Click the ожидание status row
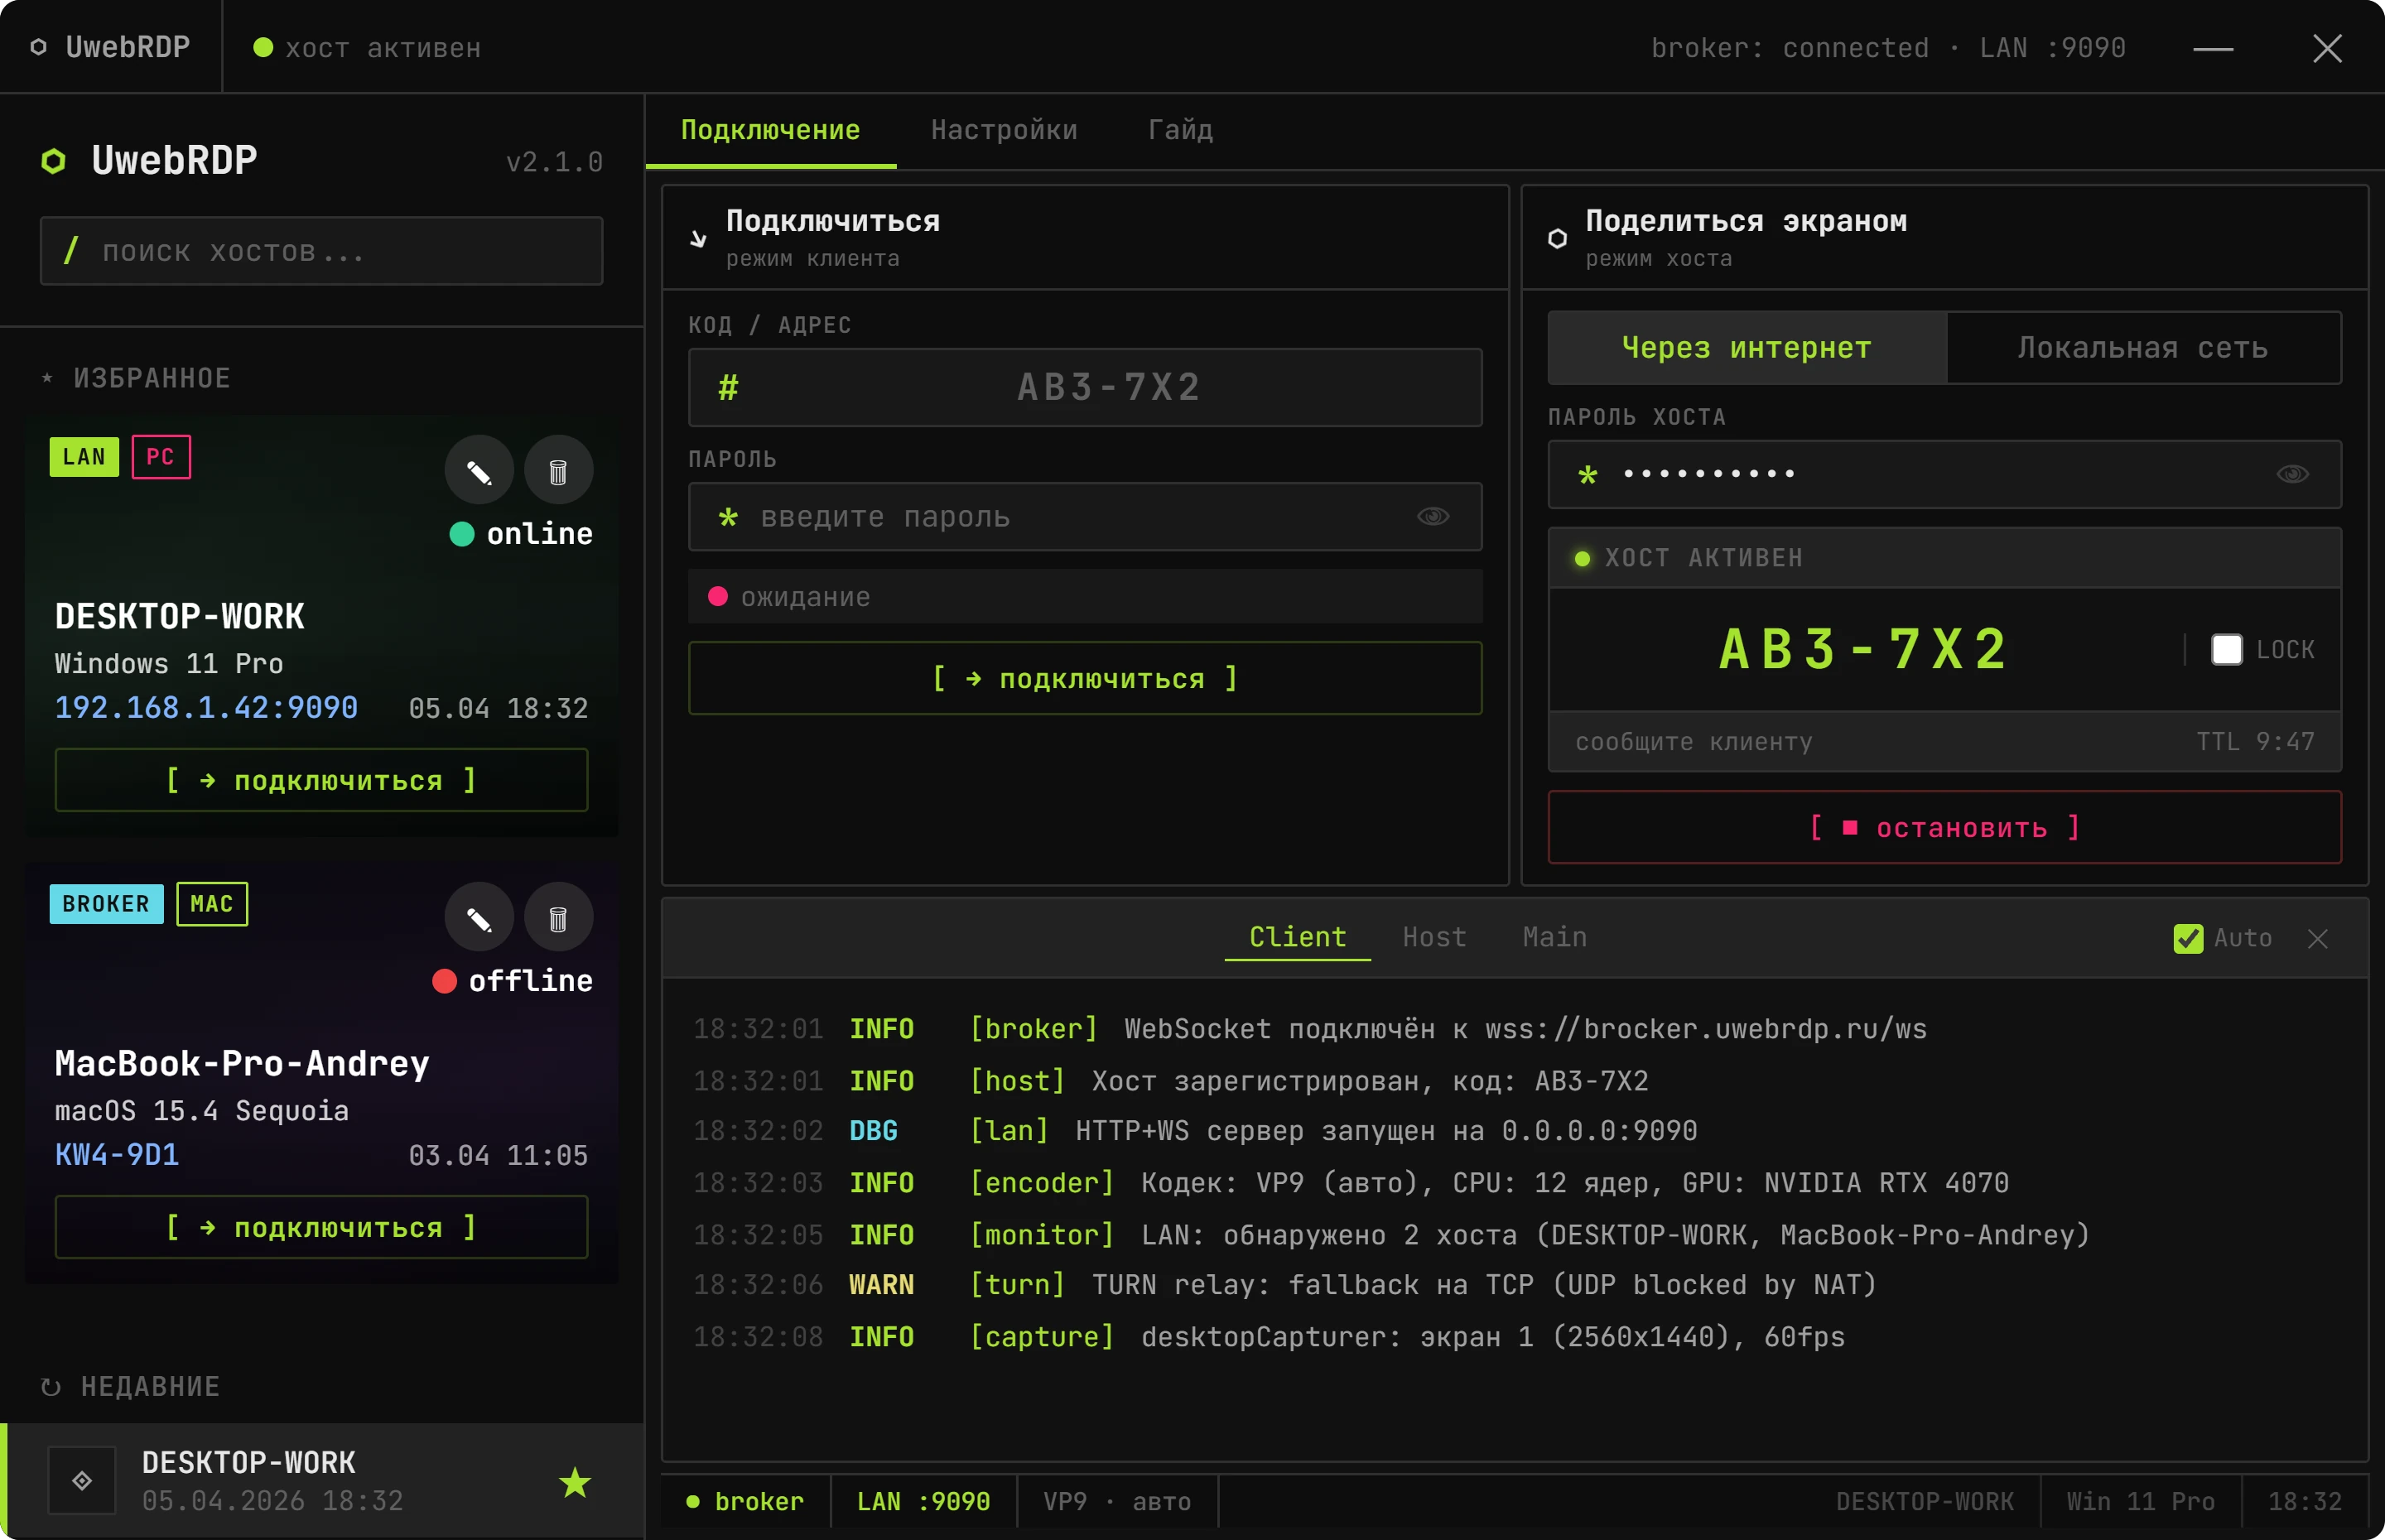The height and width of the screenshot is (1540, 2385). (1085, 597)
